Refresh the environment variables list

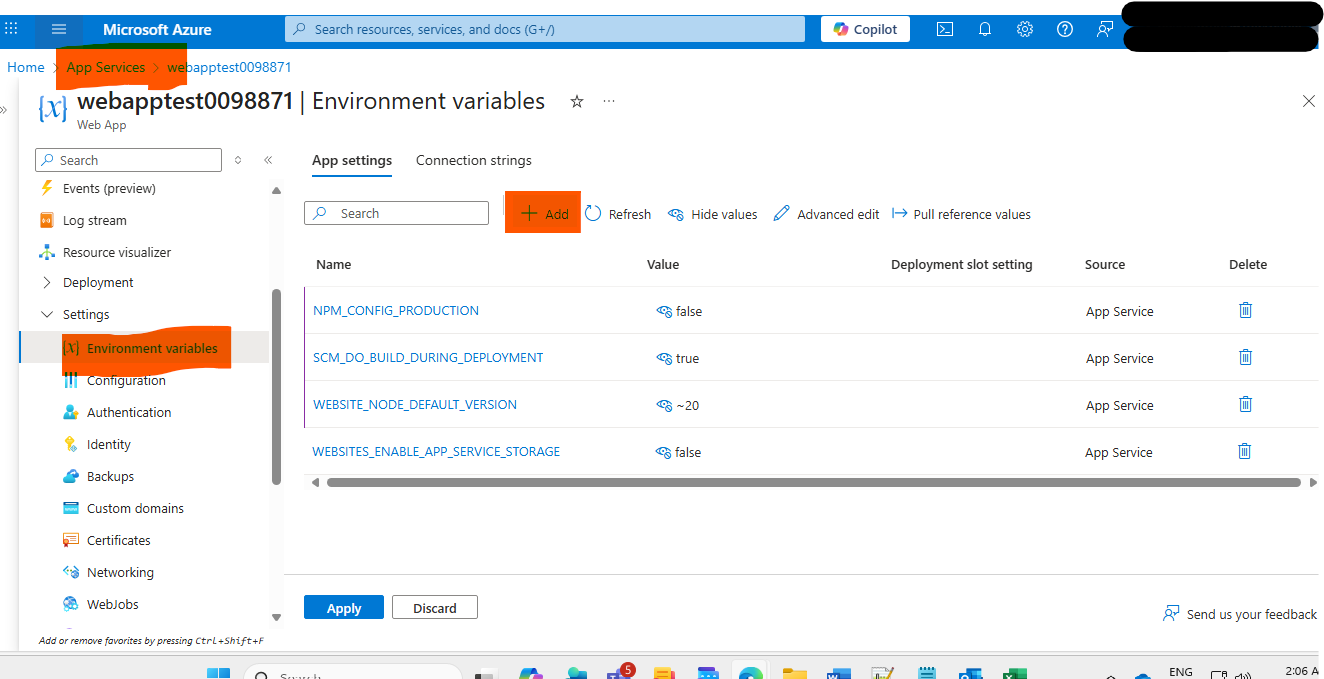(x=618, y=214)
